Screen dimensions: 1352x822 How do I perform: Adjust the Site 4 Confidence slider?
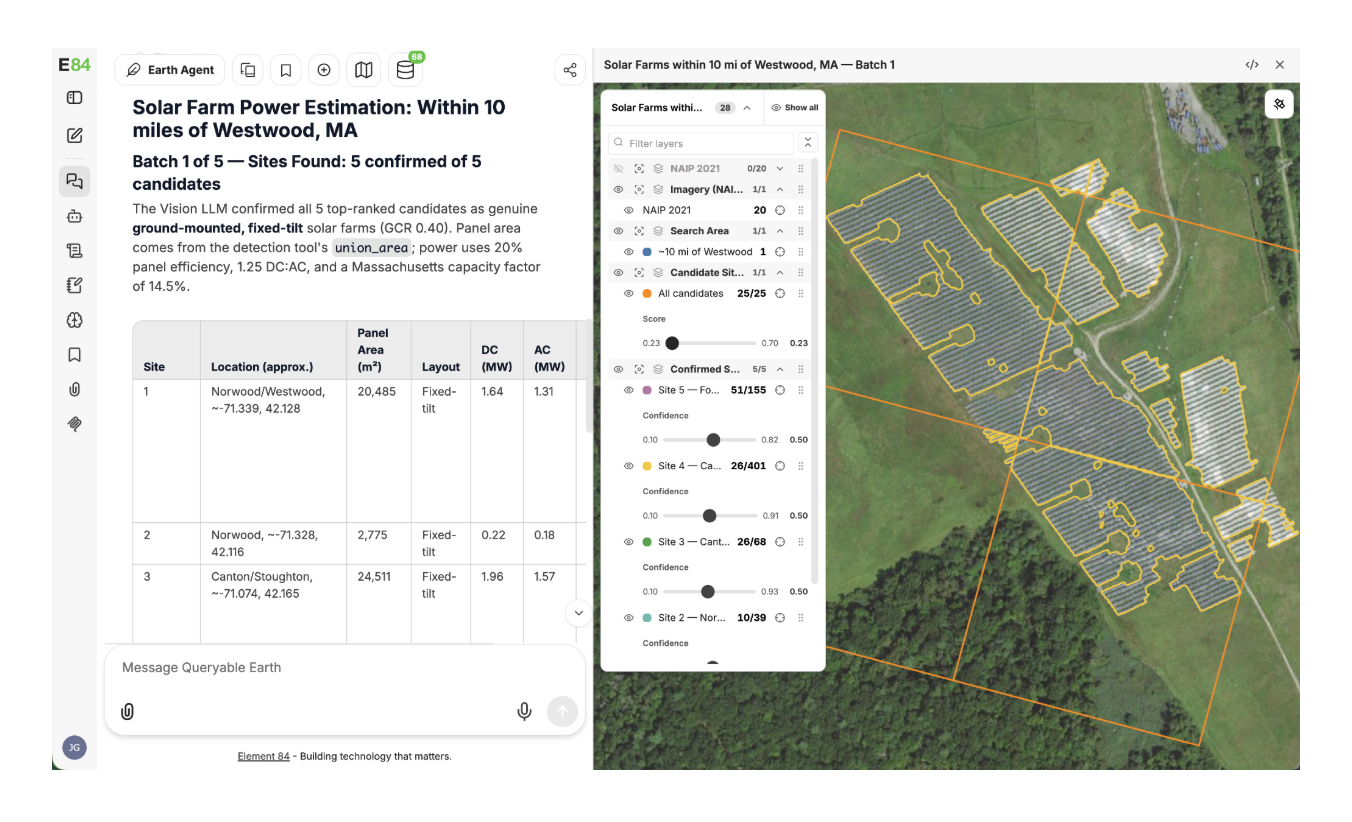coord(709,516)
